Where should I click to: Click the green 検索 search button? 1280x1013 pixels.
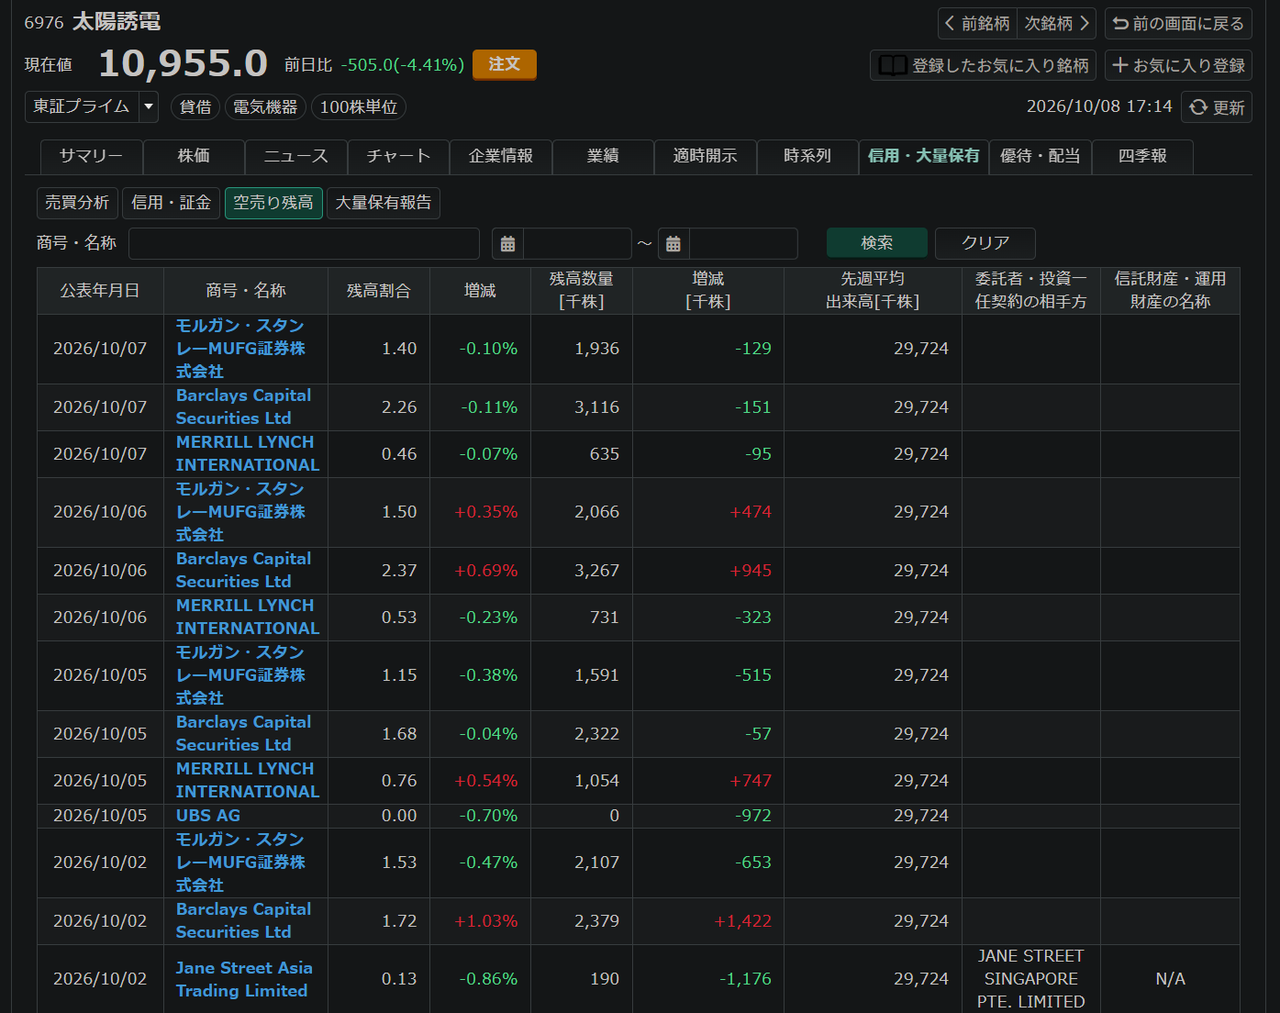877,243
